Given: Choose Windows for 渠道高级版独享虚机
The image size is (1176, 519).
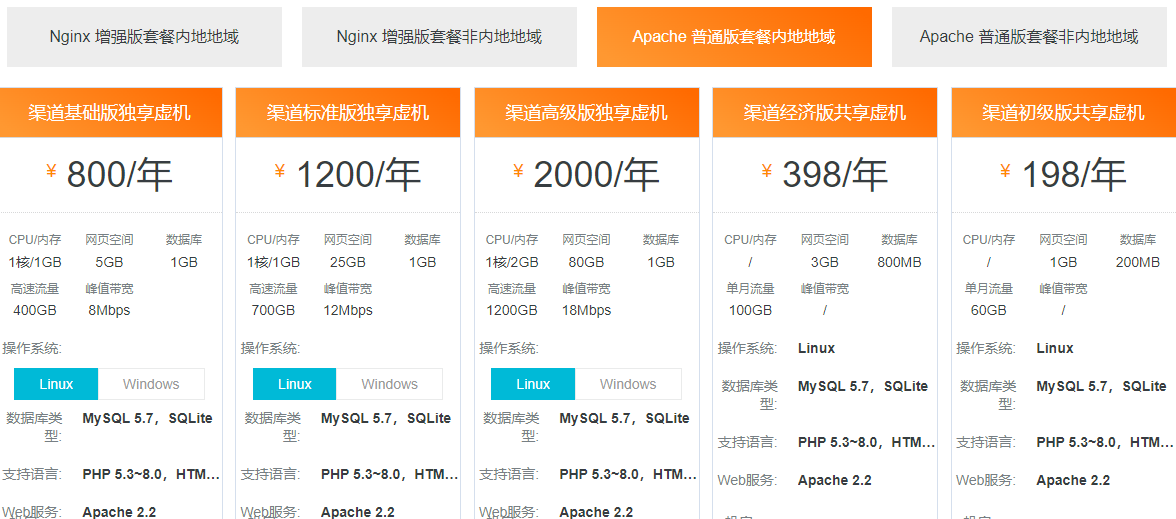Looking at the screenshot, I should tap(628, 384).
